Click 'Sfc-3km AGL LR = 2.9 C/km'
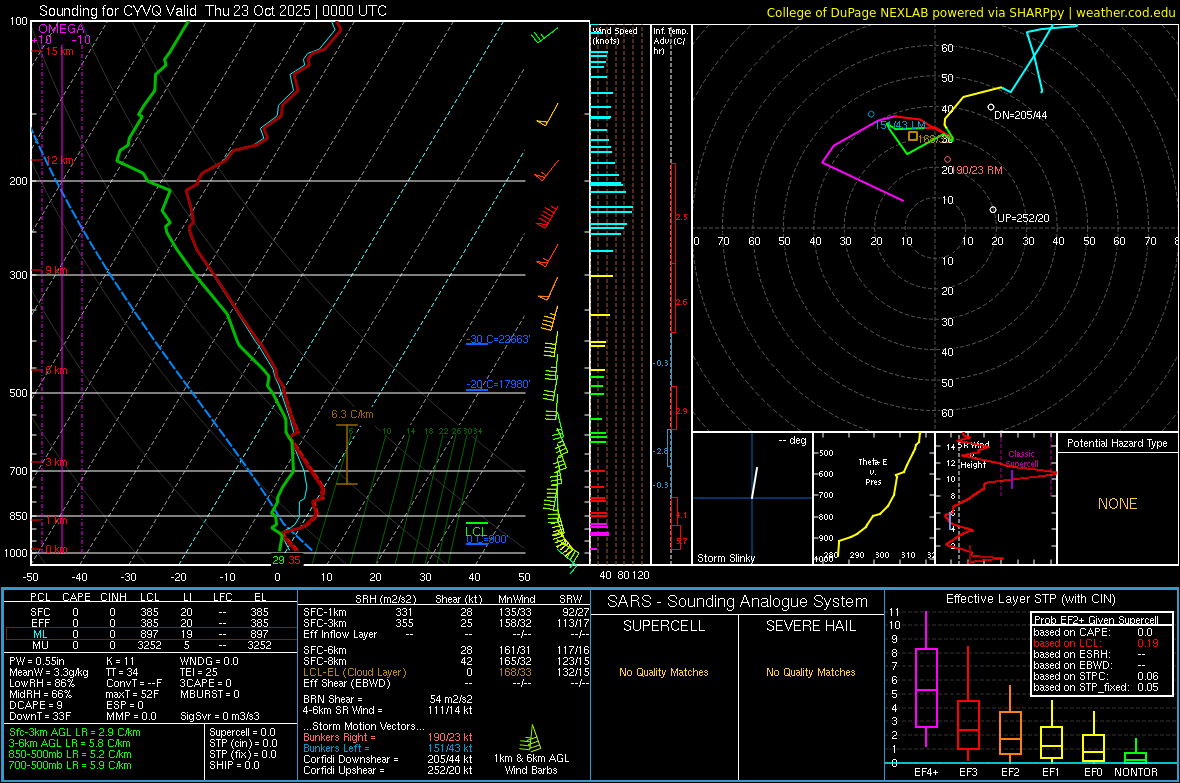 pyautogui.click(x=75, y=732)
